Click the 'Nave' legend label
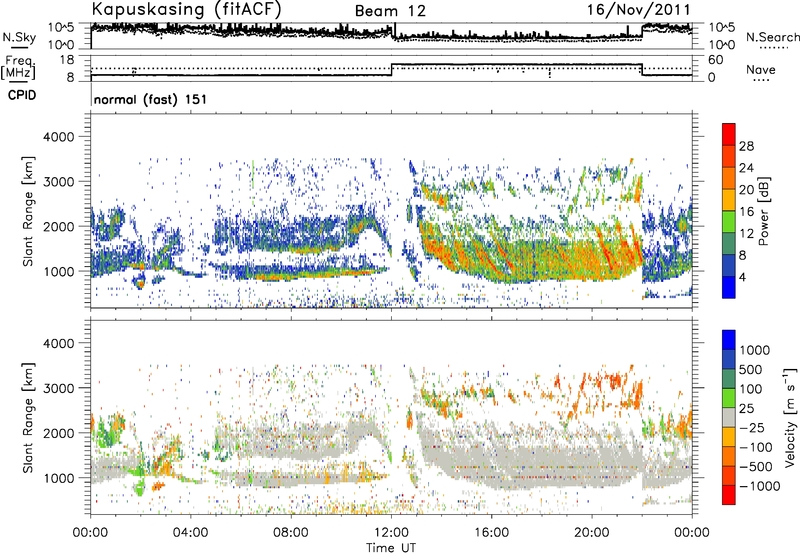800x554 pixels. coord(761,70)
